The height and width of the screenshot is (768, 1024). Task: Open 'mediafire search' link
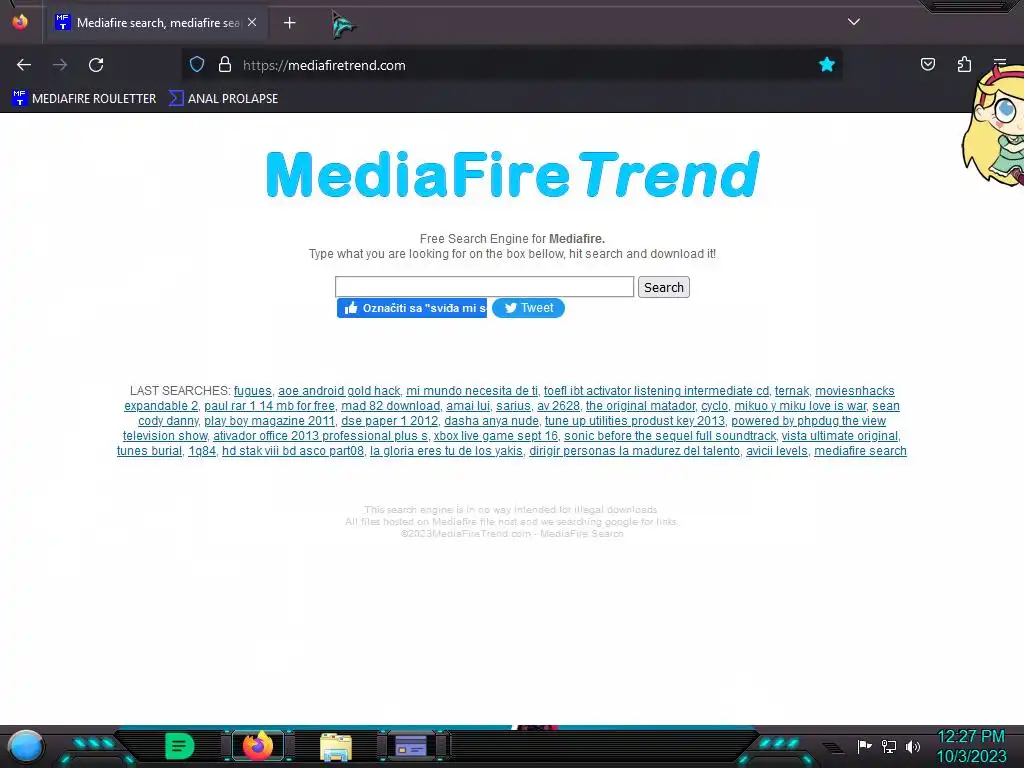point(860,451)
